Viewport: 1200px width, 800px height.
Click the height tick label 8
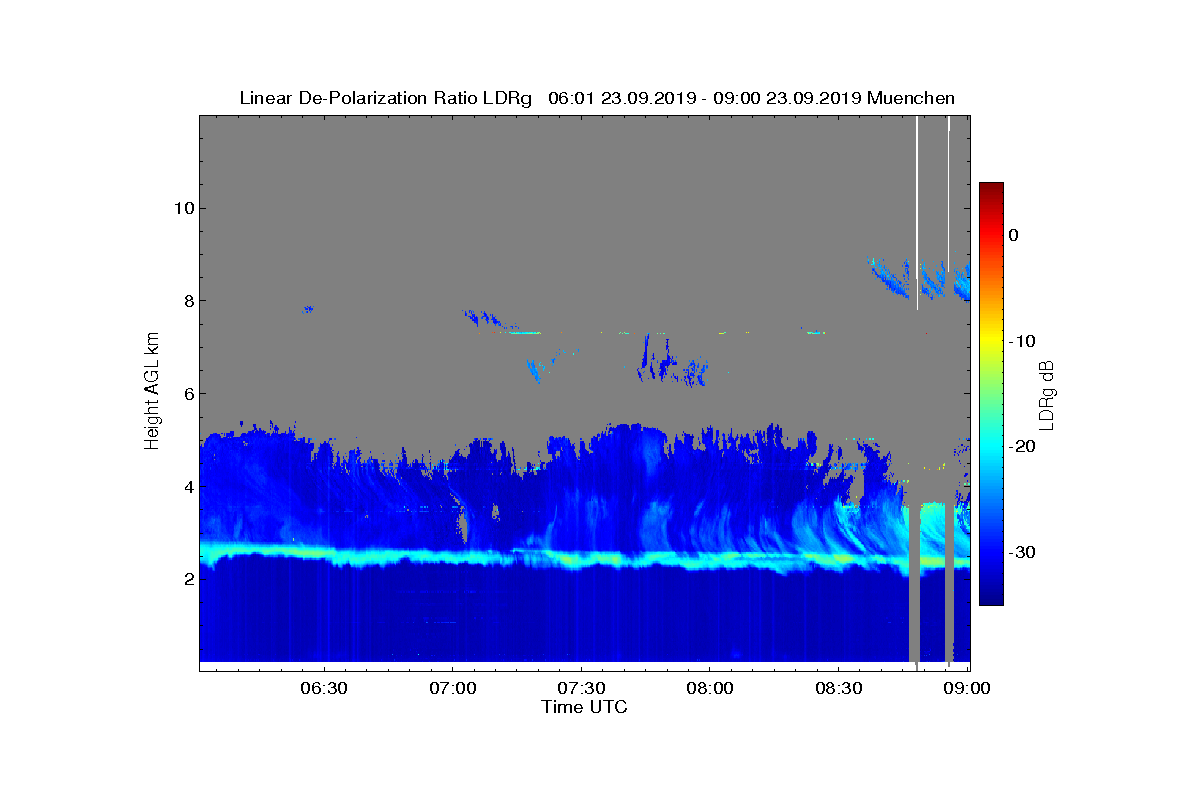point(188,301)
